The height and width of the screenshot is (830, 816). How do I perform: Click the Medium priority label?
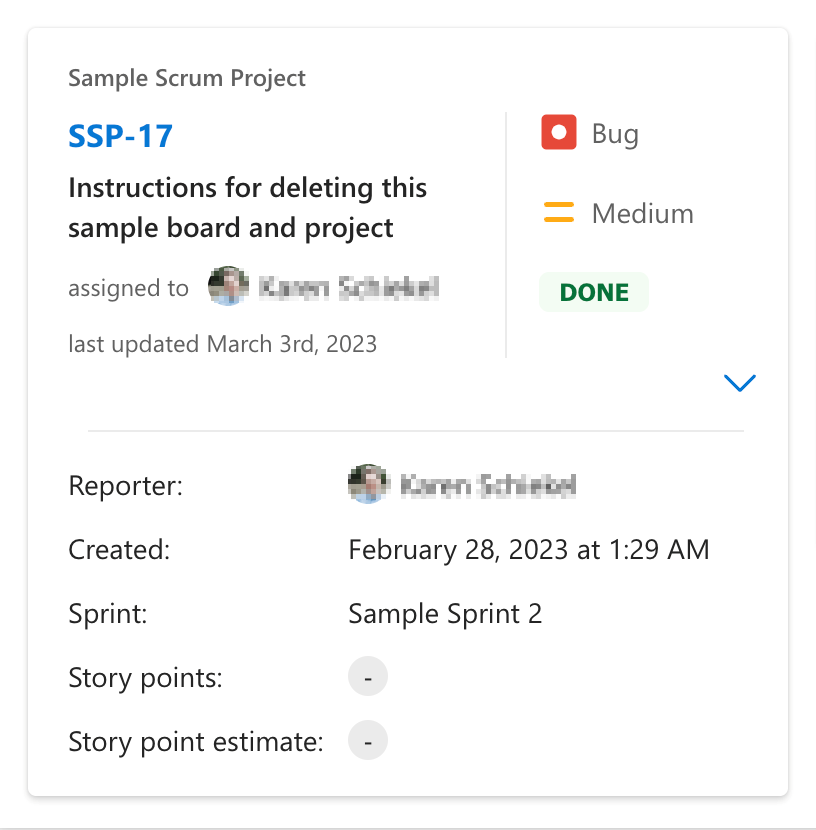pos(642,213)
